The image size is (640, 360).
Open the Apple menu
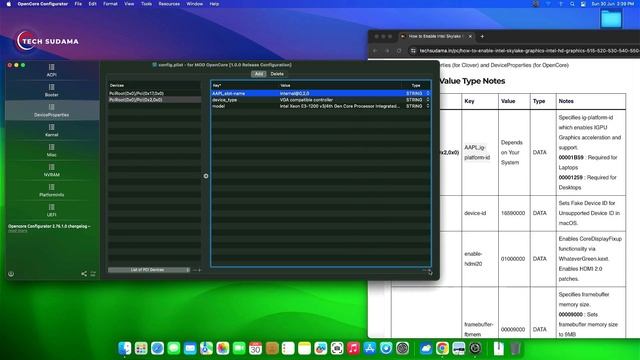(x=9, y=4)
